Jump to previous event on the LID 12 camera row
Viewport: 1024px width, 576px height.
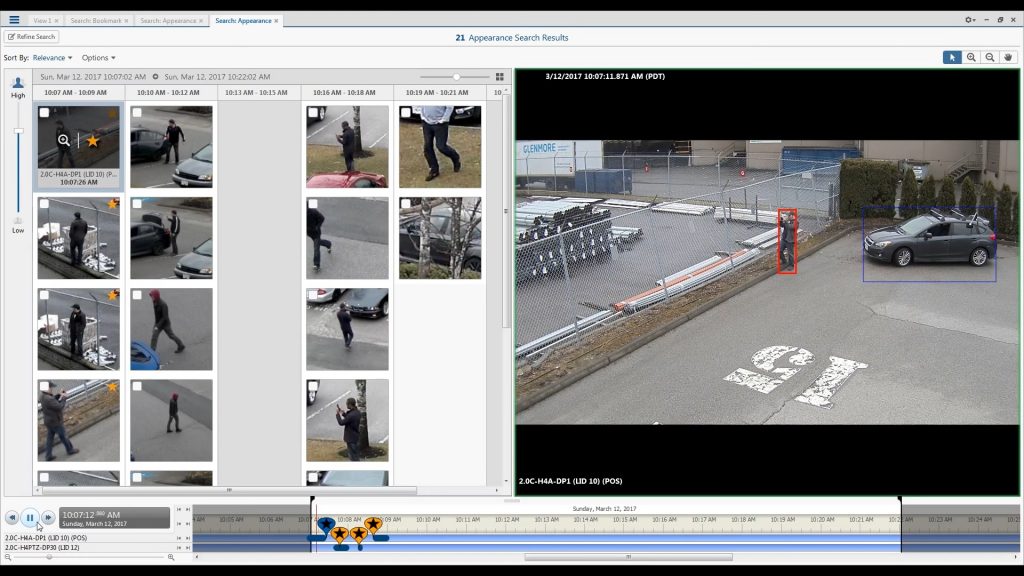point(179,548)
